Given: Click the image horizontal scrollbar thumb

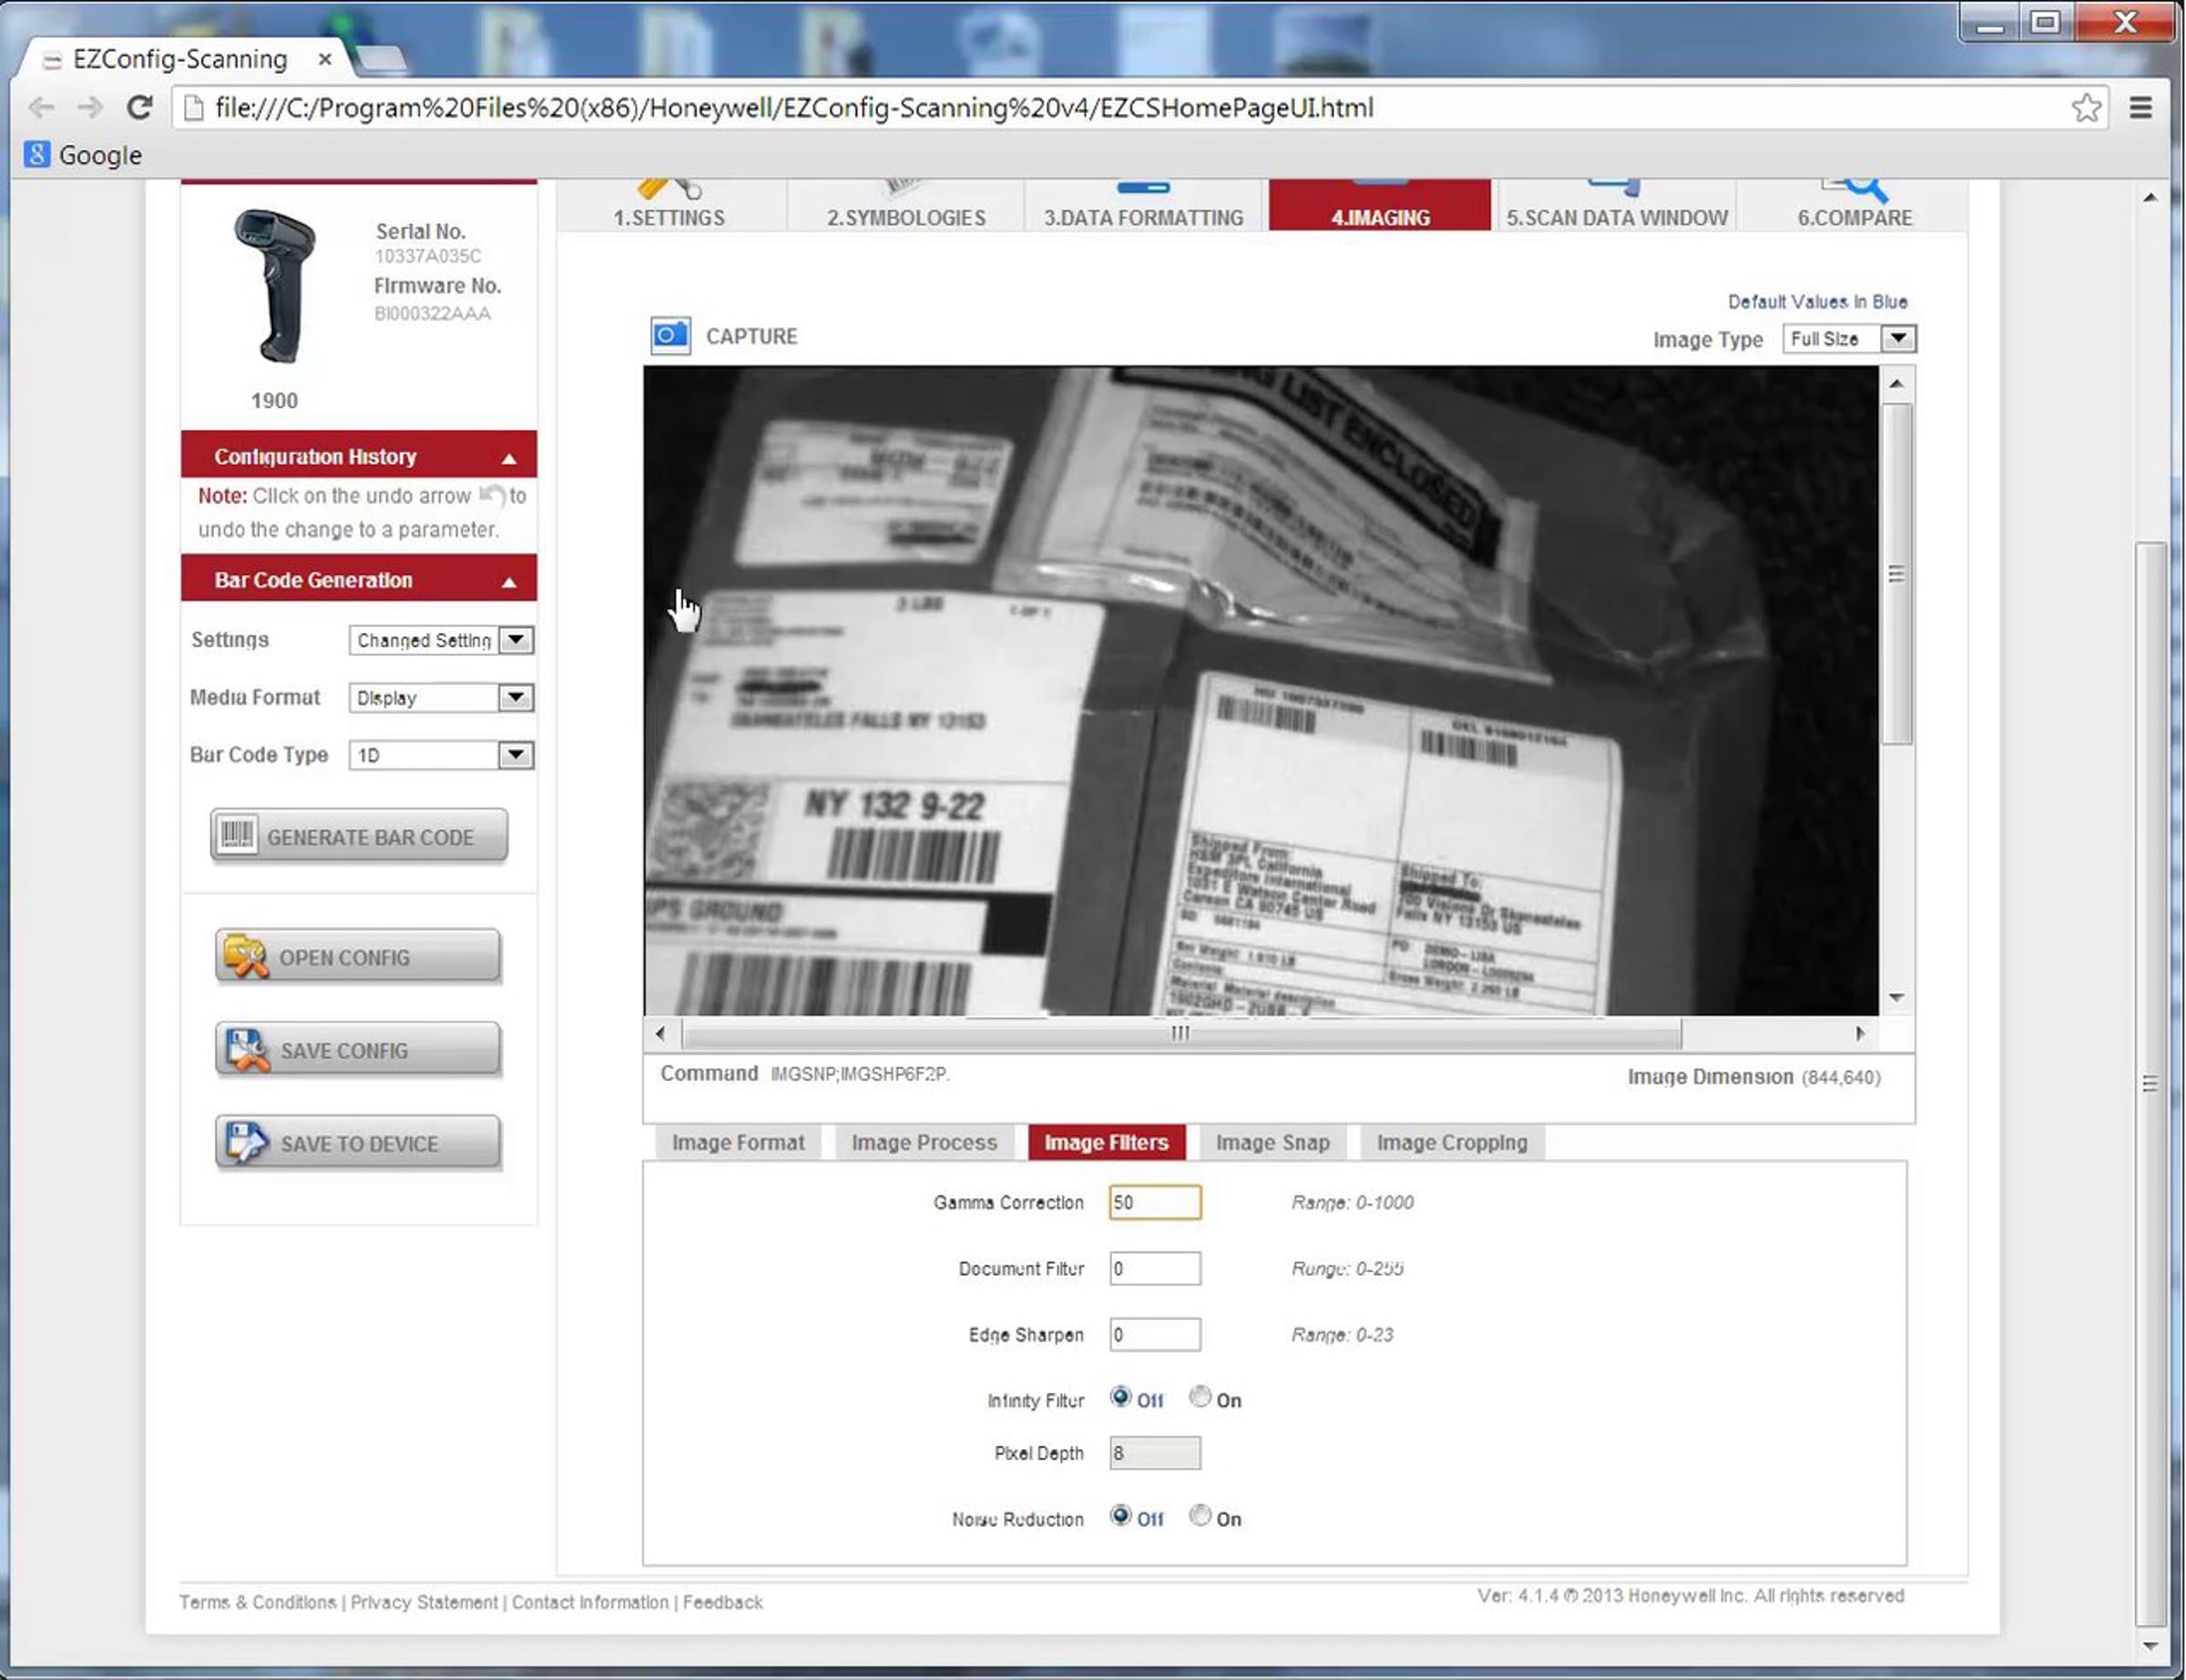Looking at the screenshot, I should pos(1181,1033).
